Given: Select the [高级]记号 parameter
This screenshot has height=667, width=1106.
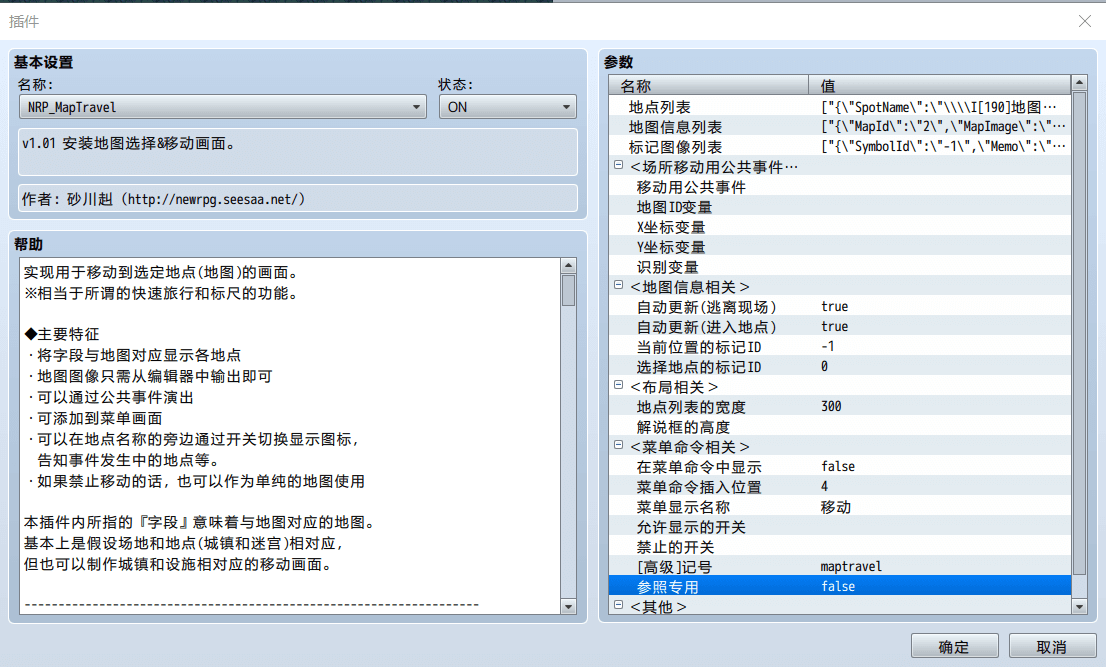Looking at the screenshot, I should [839, 567].
